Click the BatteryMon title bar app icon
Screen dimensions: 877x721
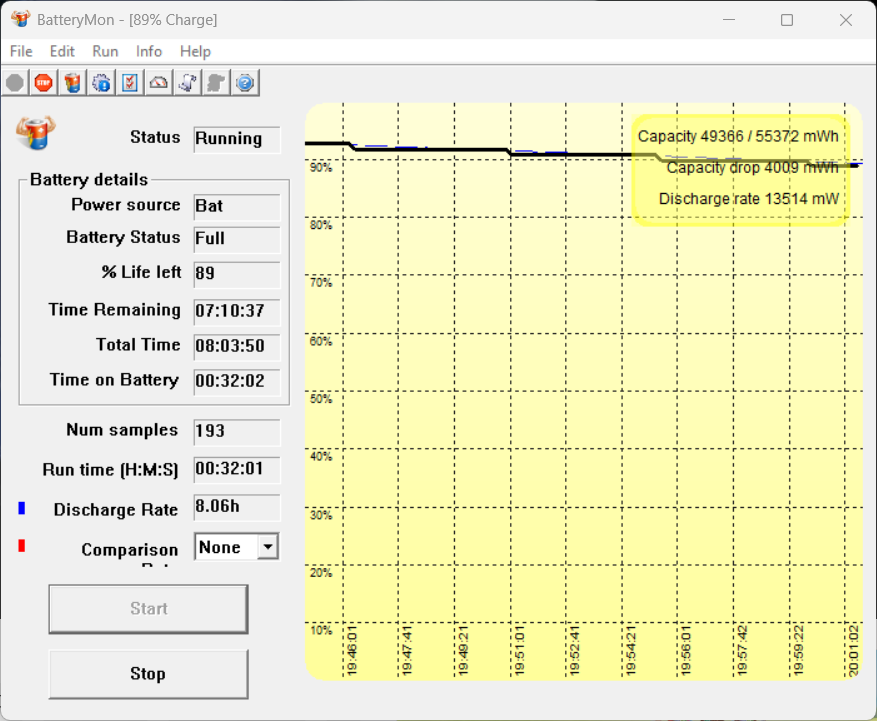[x=21, y=19]
